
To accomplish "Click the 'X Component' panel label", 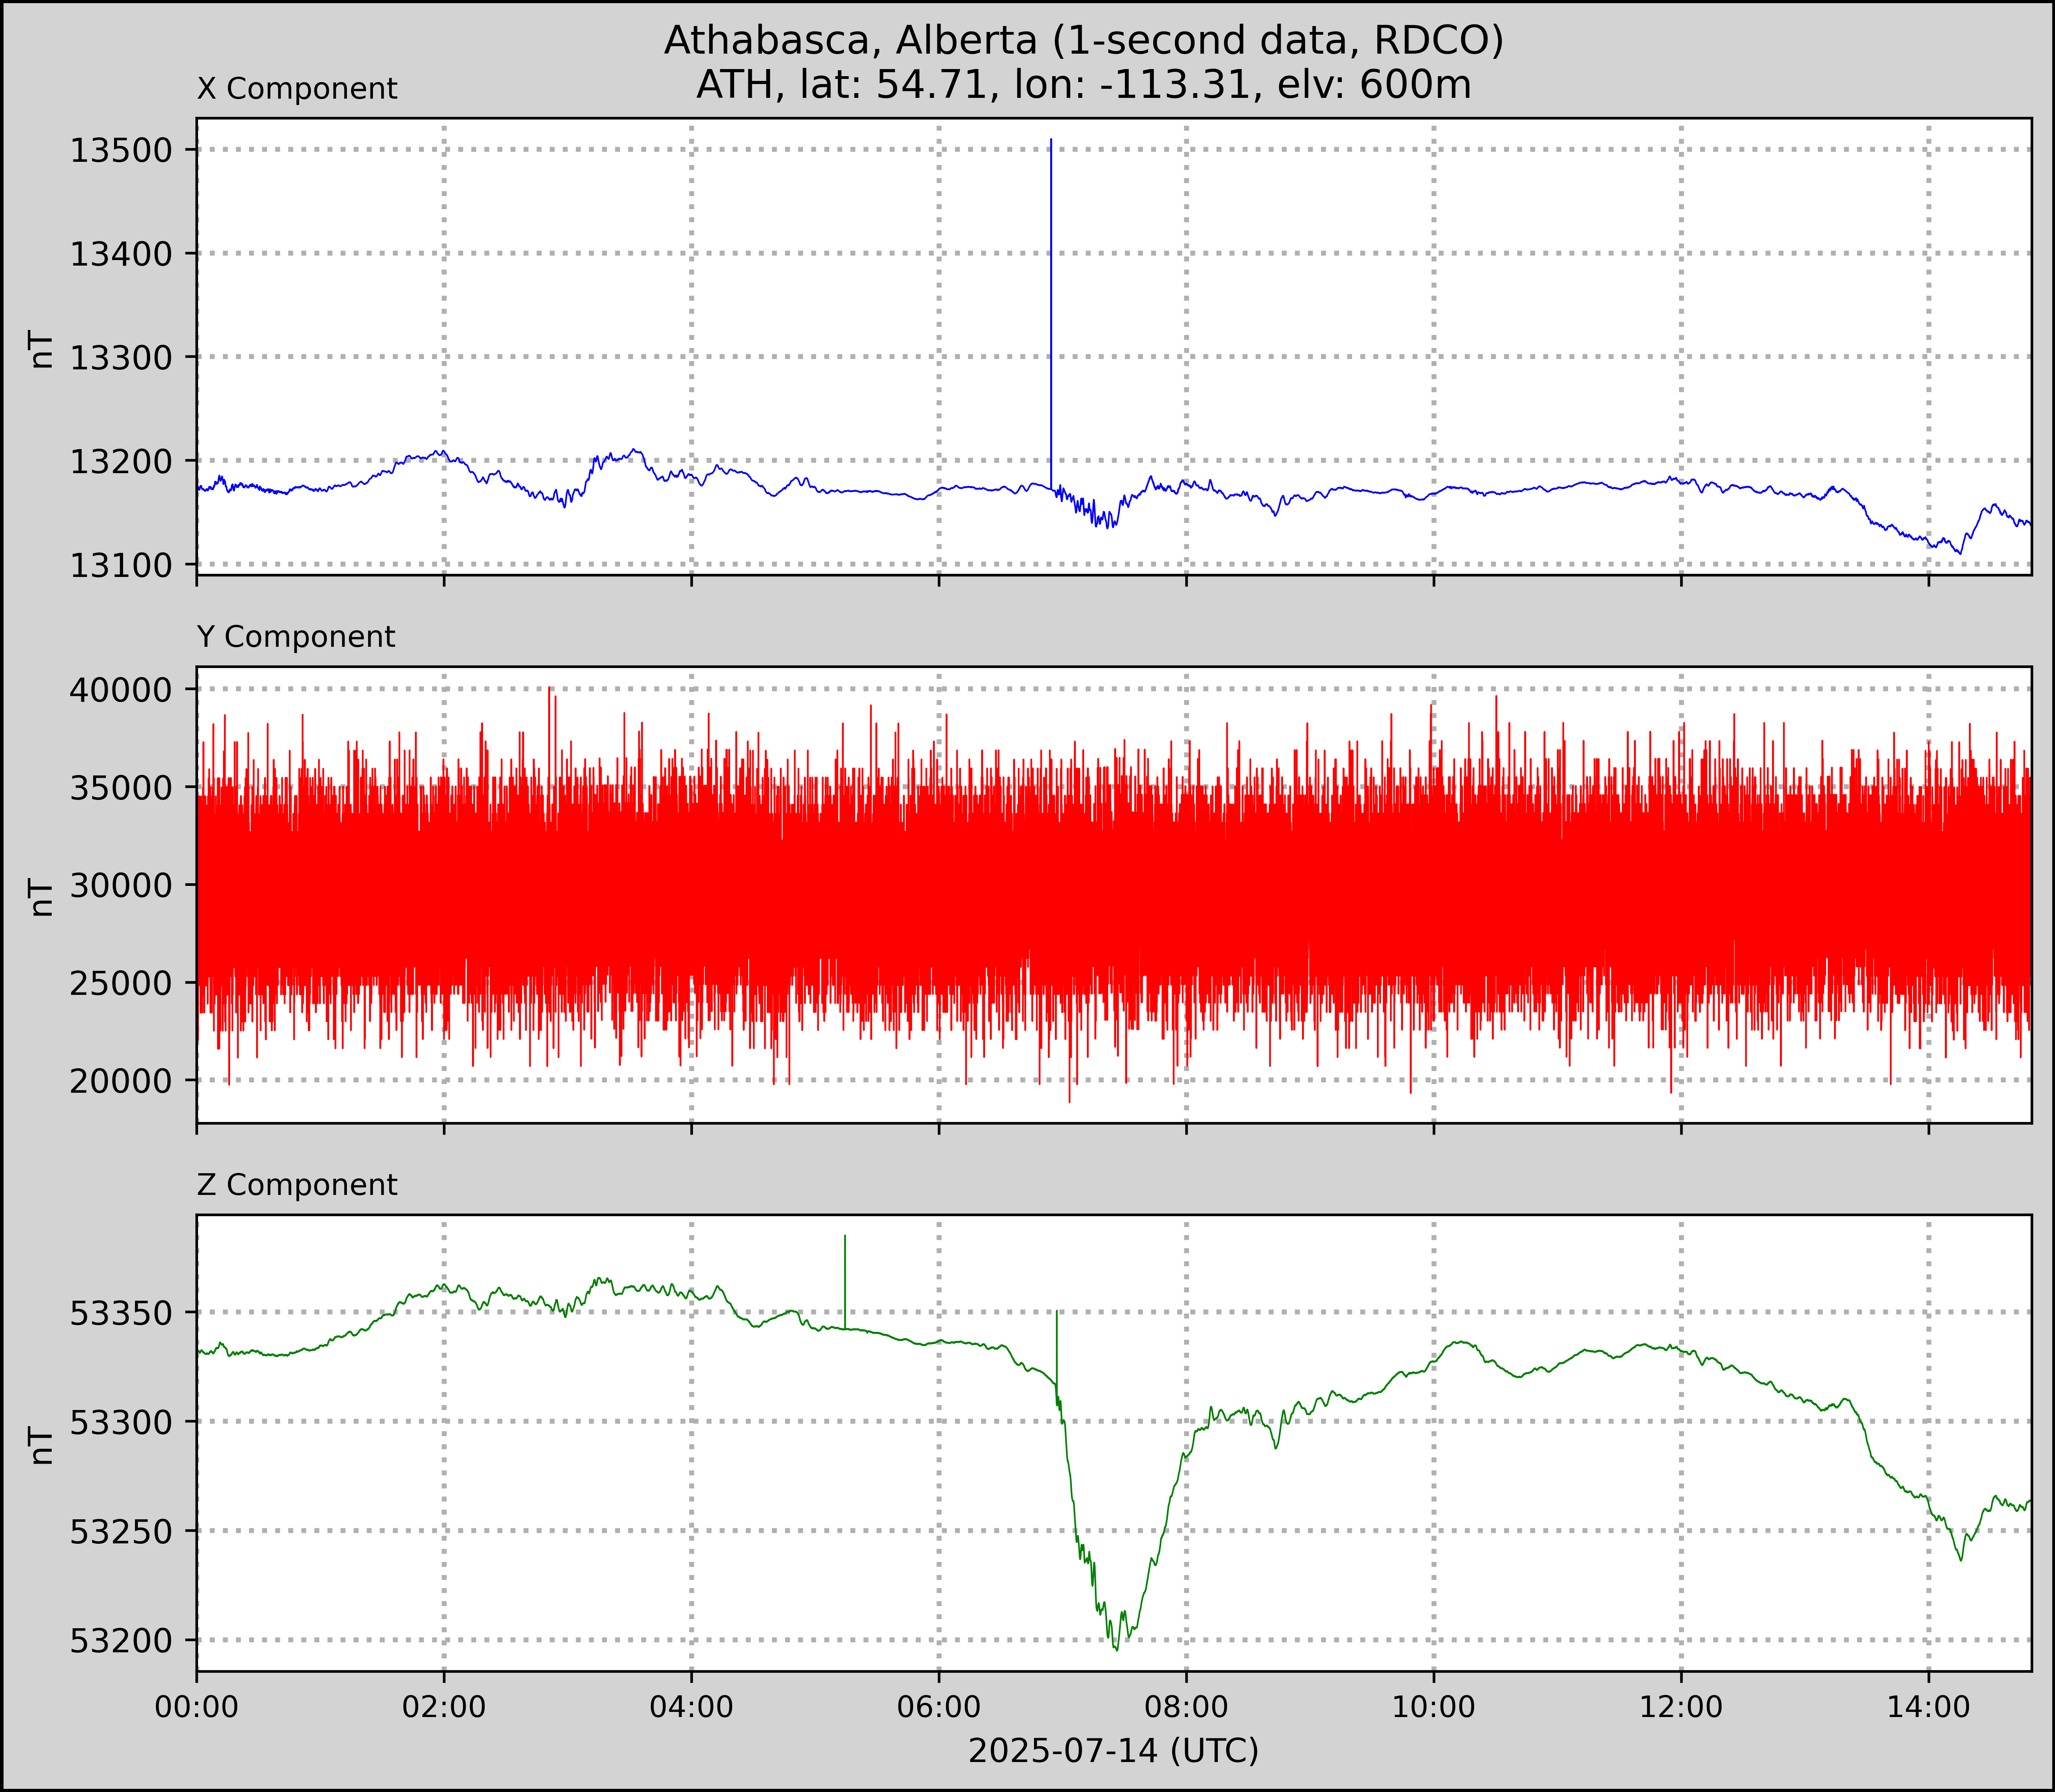I will (x=297, y=89).
